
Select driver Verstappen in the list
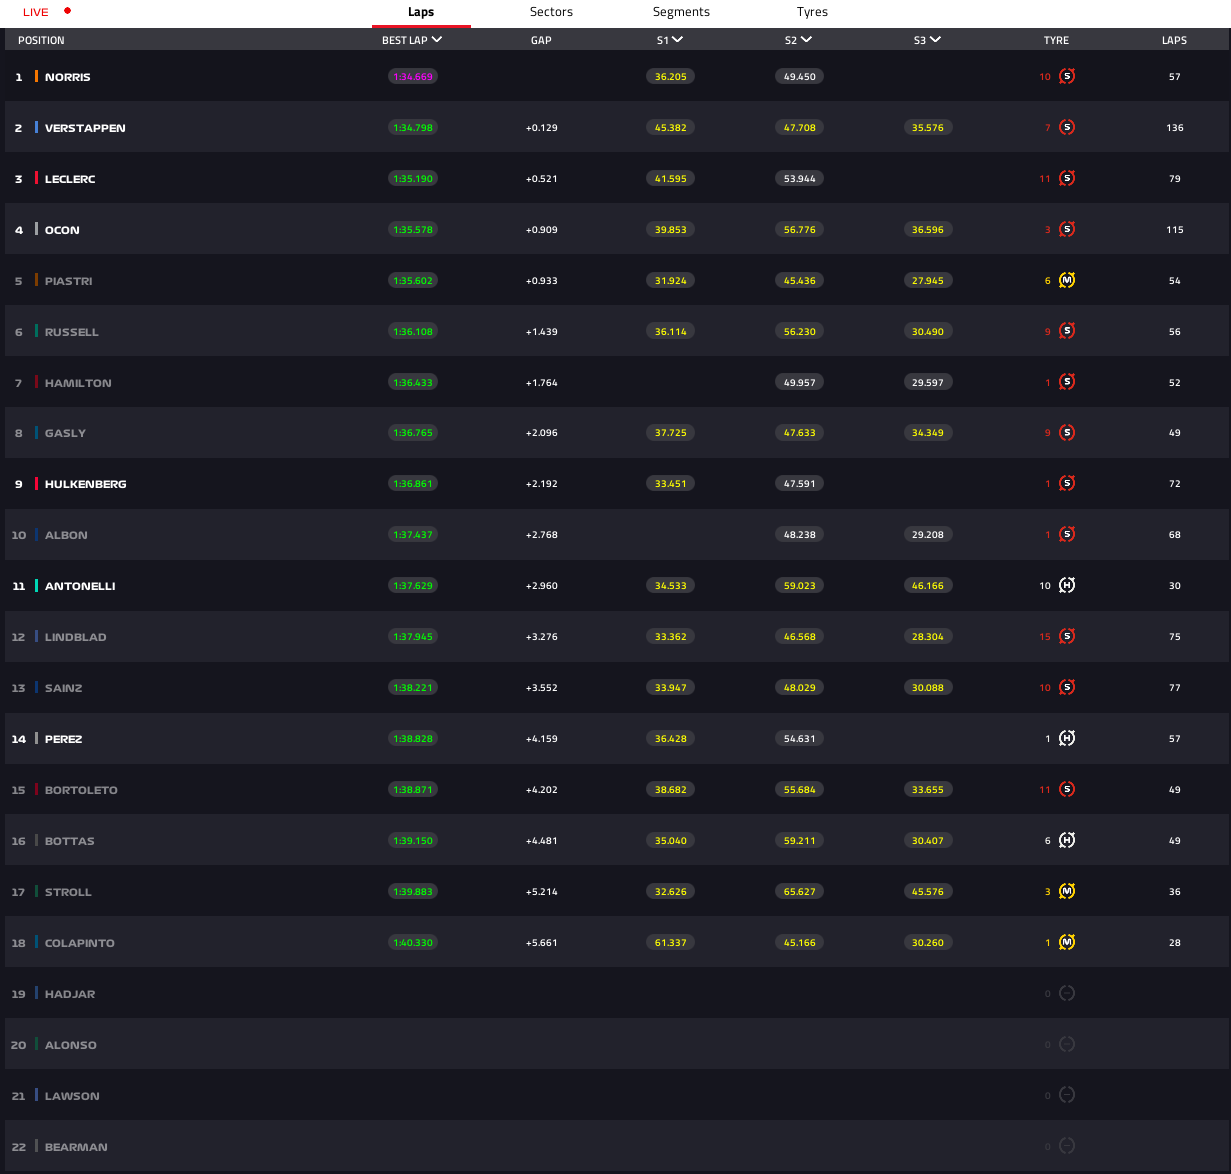click(x=85, y=128)
